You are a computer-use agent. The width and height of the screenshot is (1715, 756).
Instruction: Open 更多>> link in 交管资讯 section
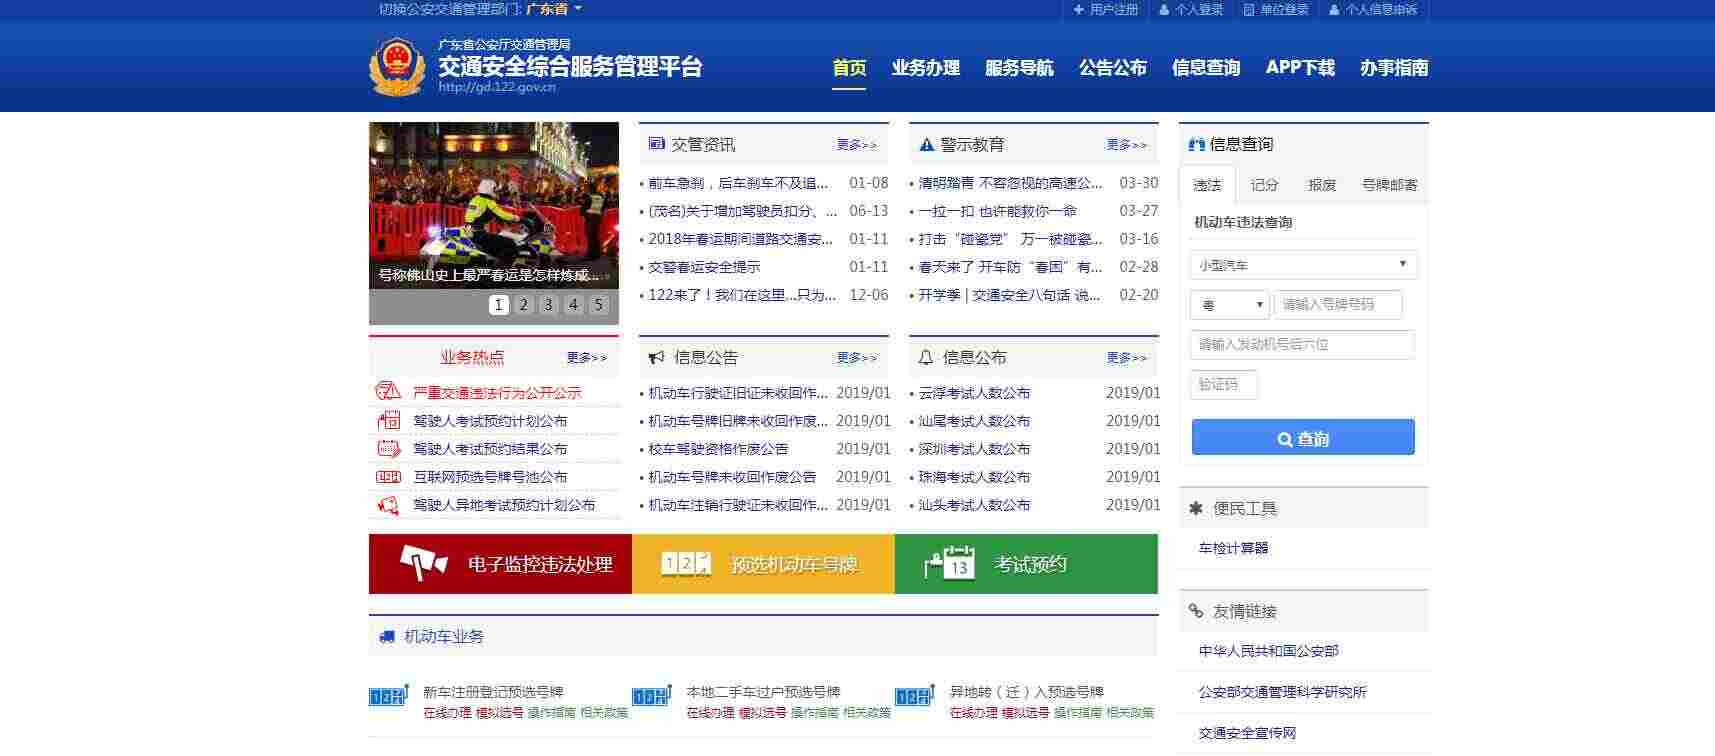coord(857,145)
